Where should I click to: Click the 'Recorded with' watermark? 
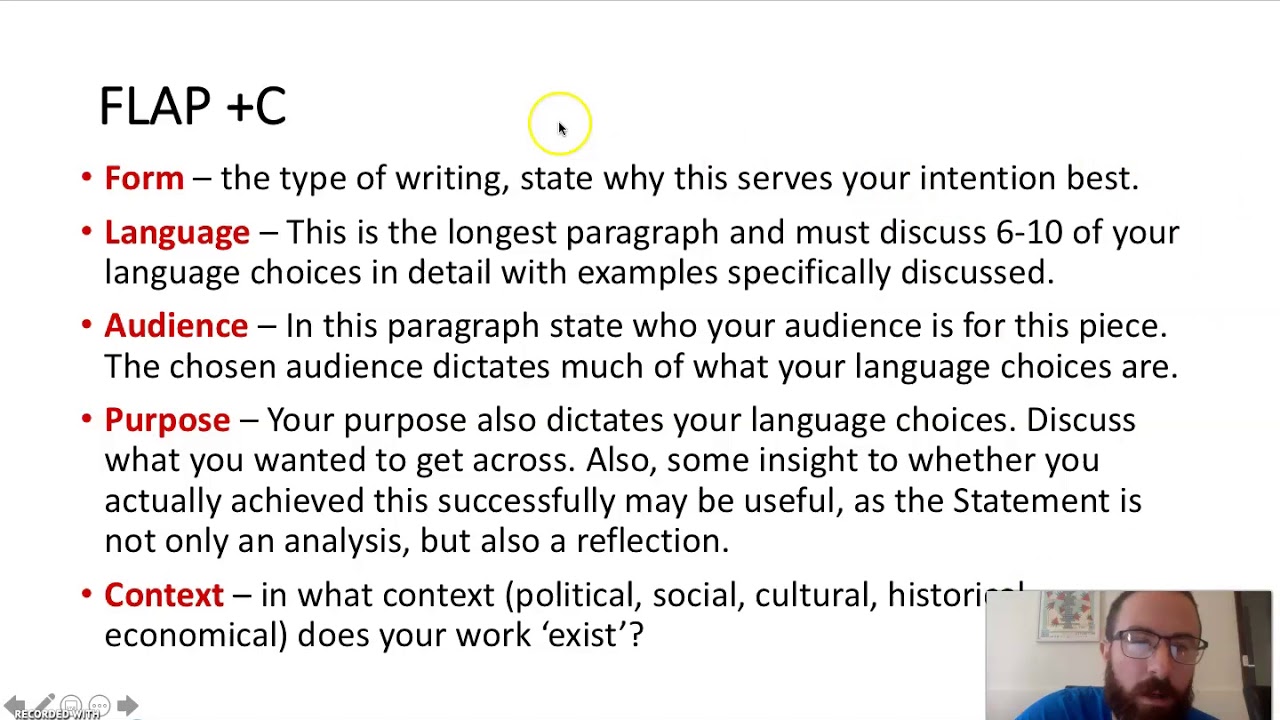click(x=56, y=714)
